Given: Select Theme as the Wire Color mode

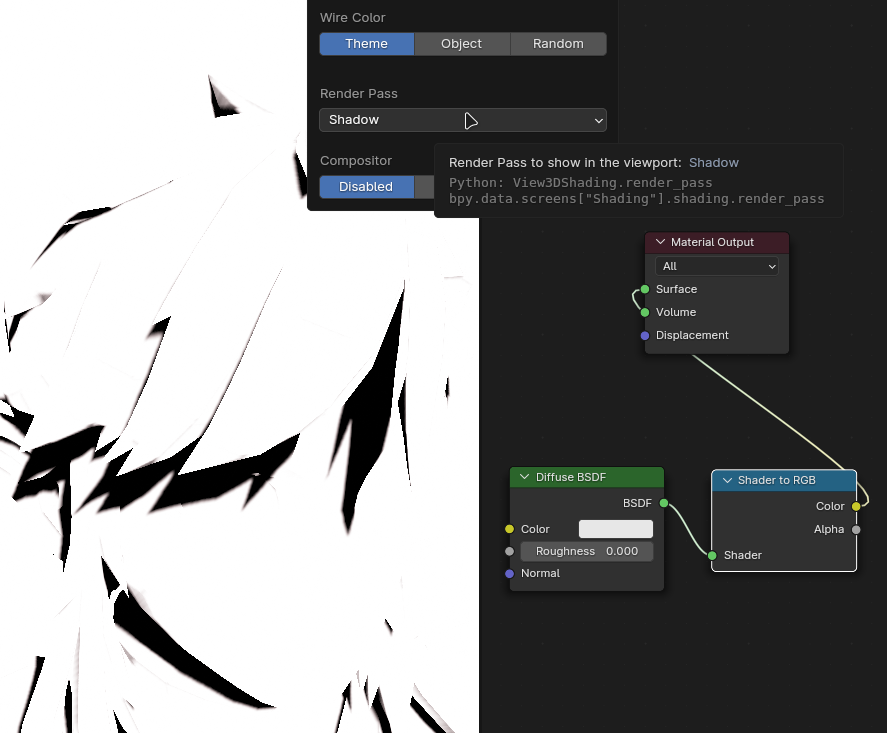Looking at the screenshot, I should coord(364,43).
